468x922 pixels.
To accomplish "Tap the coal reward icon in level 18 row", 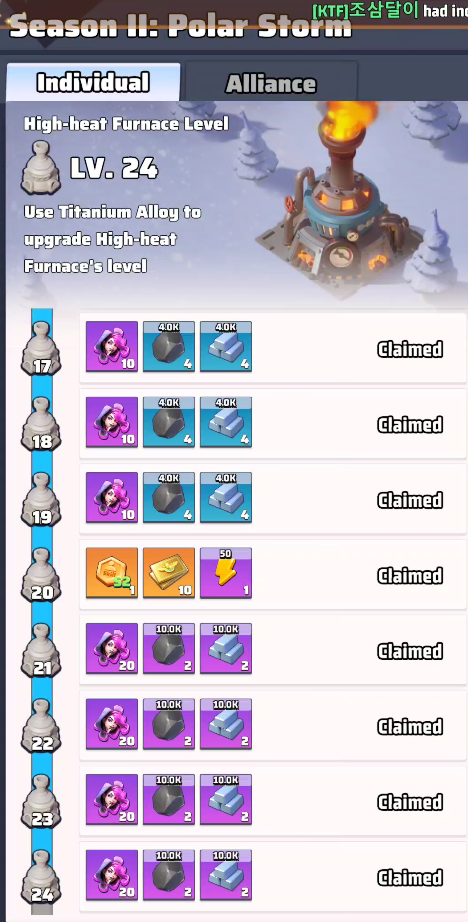I will pyautogui.click(x=169, y=422).
